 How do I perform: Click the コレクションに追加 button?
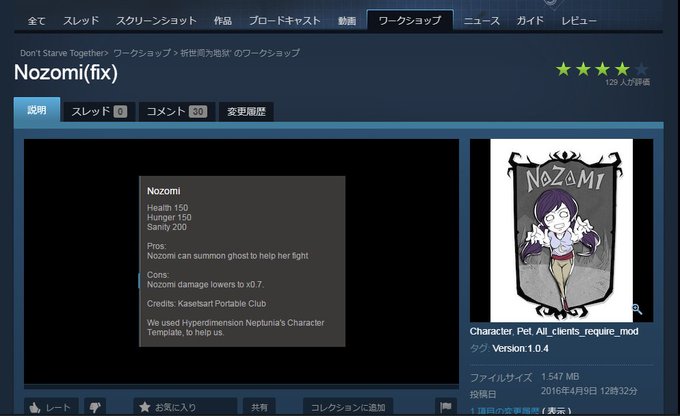coord(348,407)
